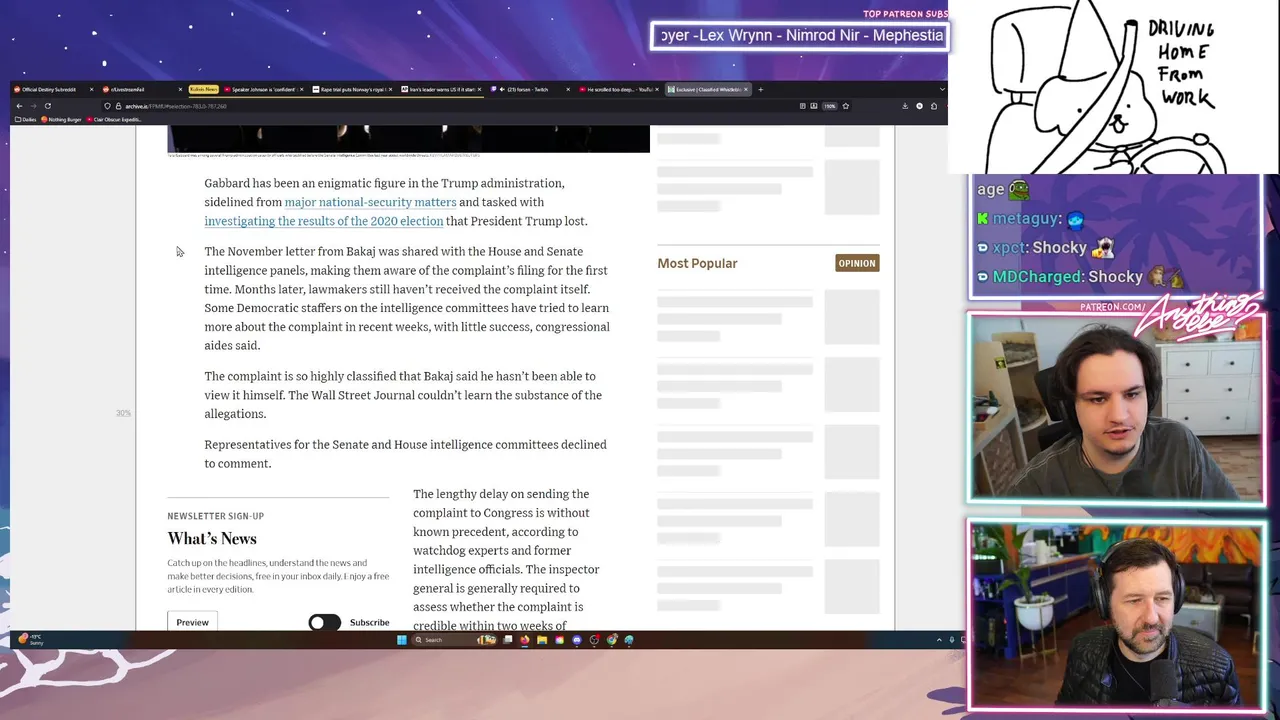Image resolution: width=1280 pixels, height=720 pixels.
Task: Open Task View on the taskbar
Action: coord(508,640)
